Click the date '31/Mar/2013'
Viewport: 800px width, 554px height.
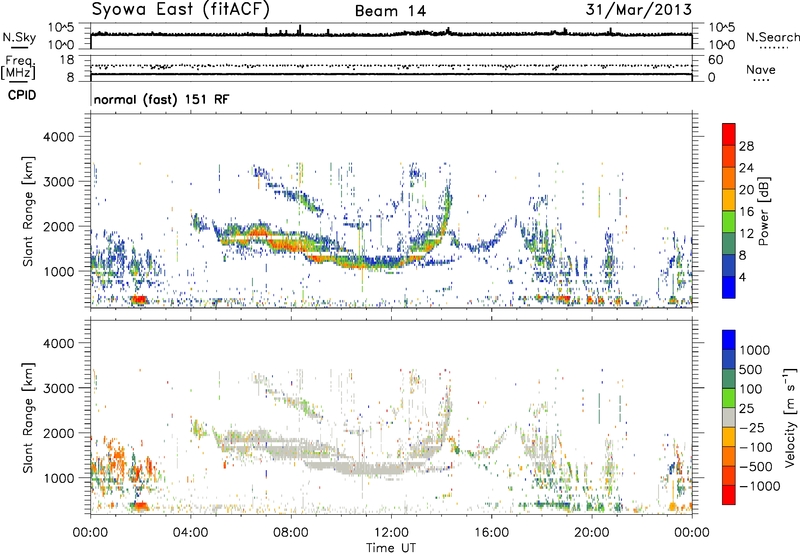click(x=639, y=9)
